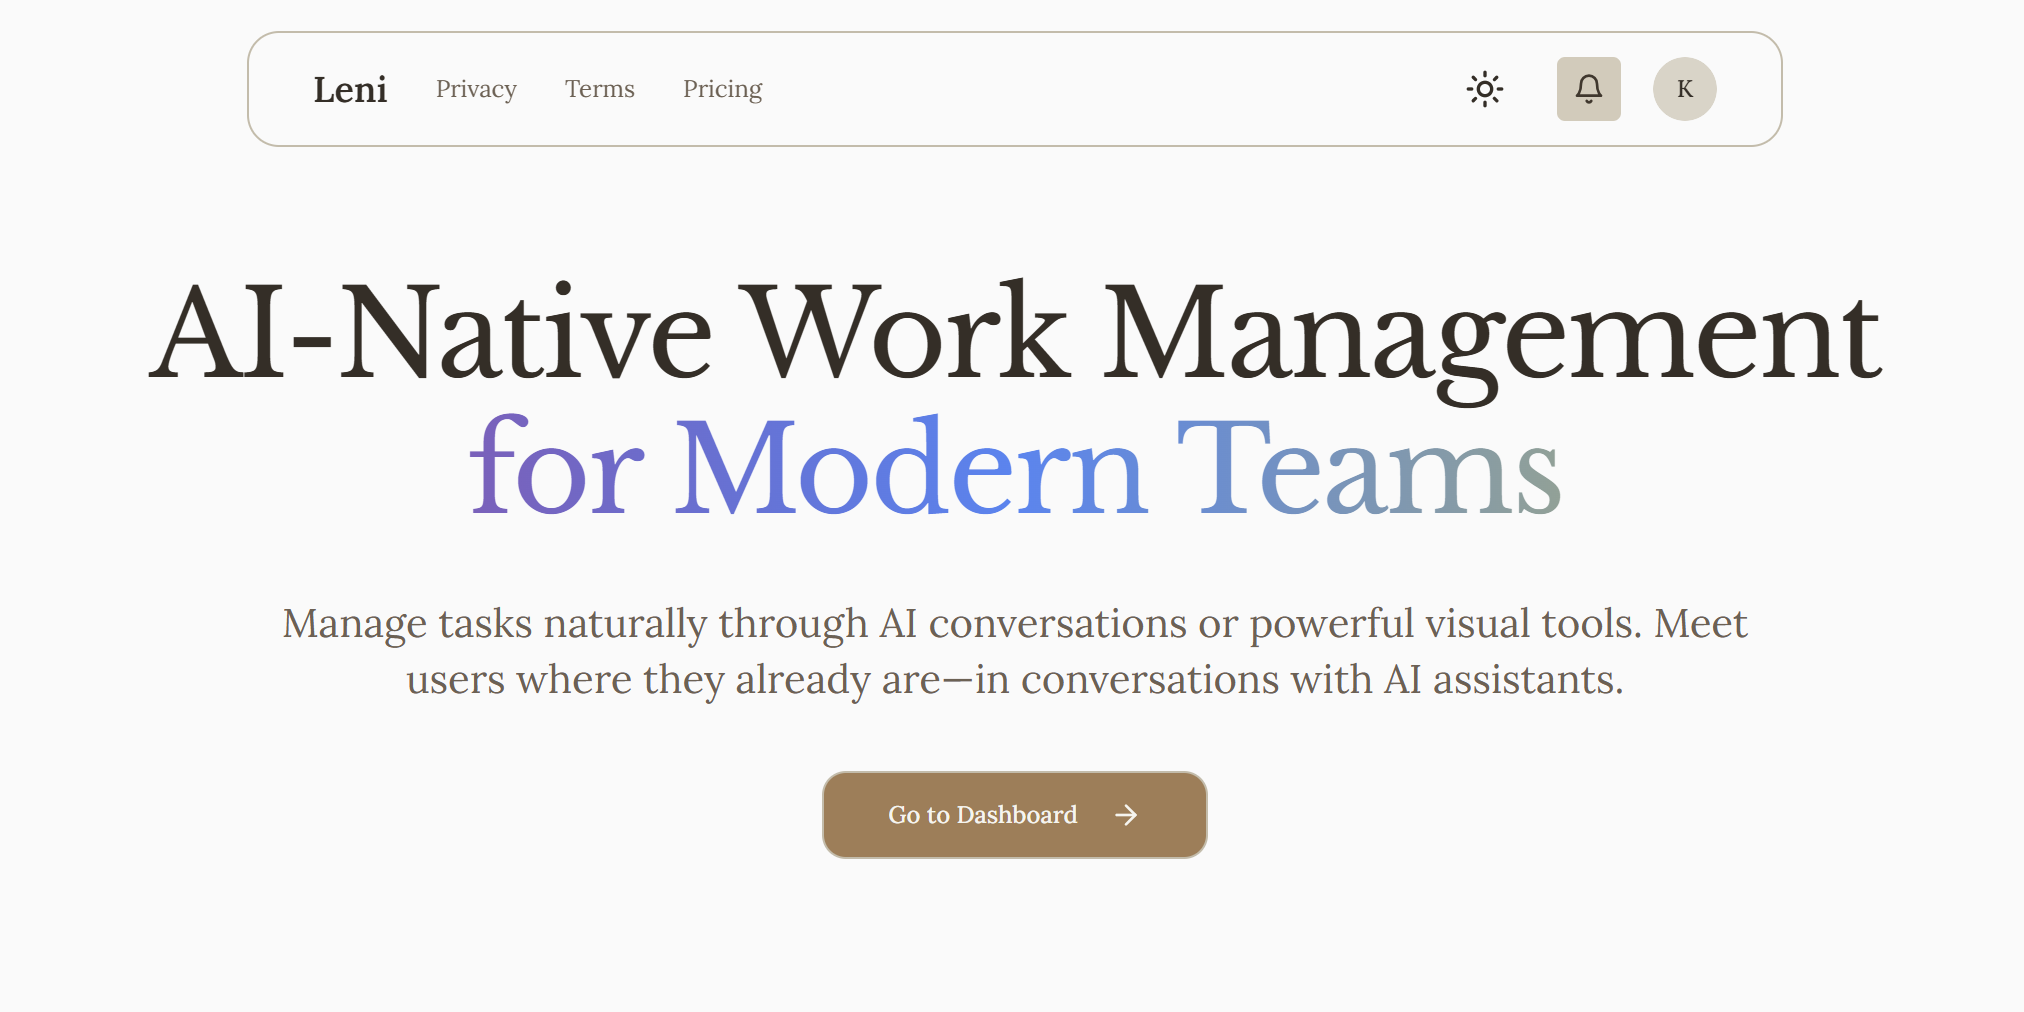The width and height of the screenshot is (2024, 1012).
Task: Select the Leni logo to go home
Action: coord(351,89)
